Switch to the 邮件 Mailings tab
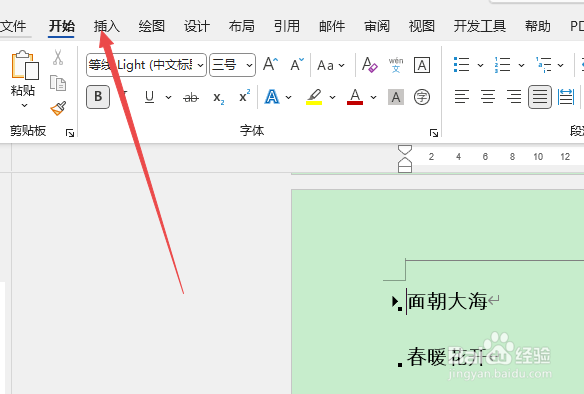 click(332, 26)
